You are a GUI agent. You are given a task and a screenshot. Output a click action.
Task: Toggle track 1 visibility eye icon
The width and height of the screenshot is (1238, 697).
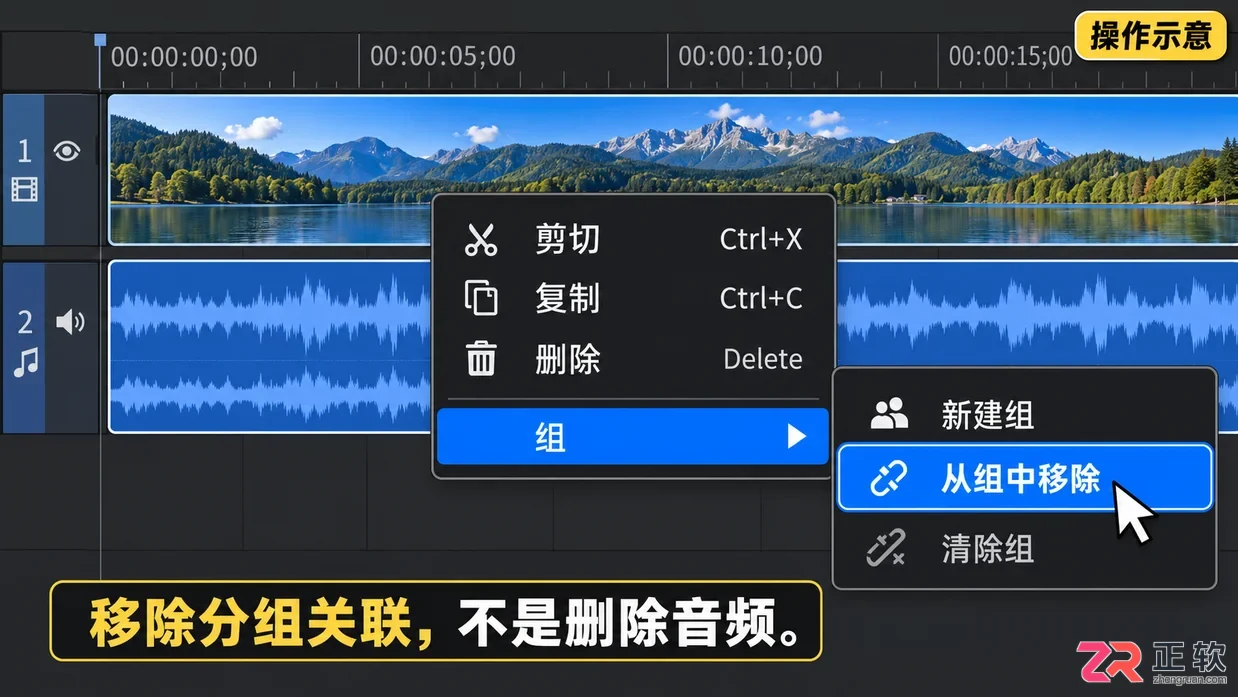67,151
